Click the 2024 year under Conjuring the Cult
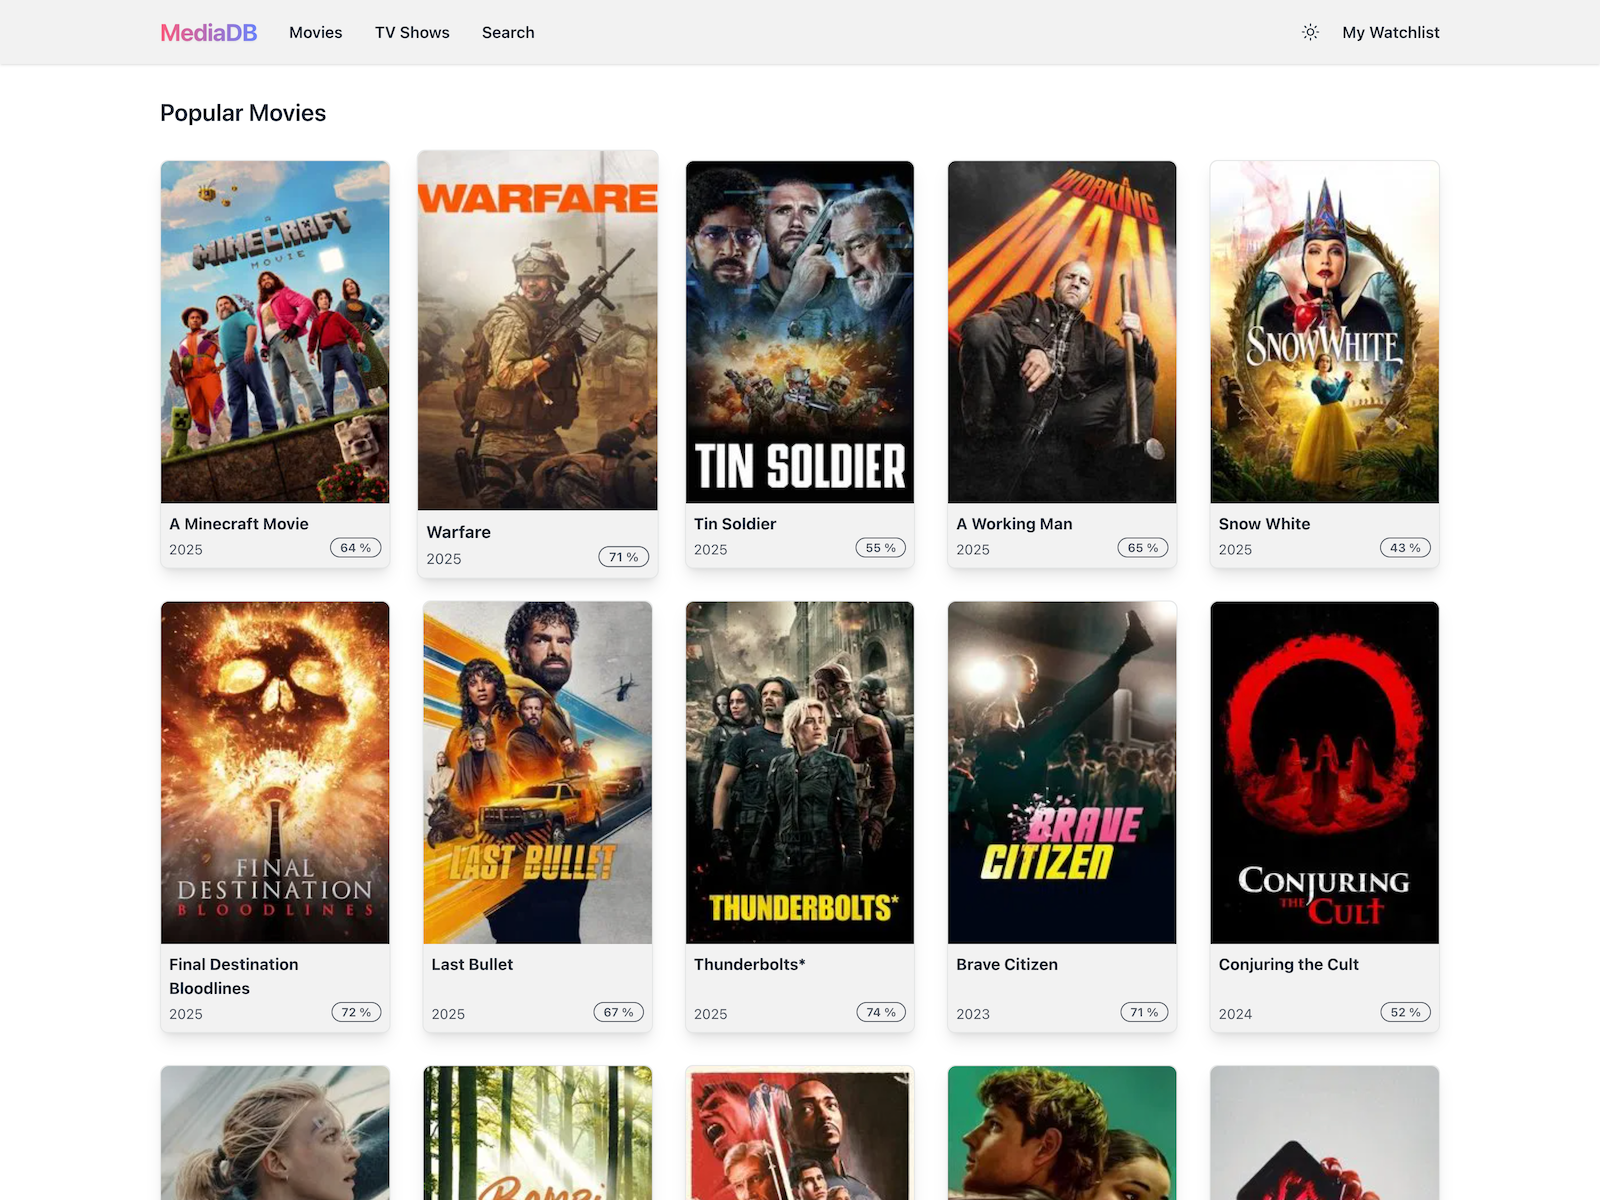The height and width of the screenshot is (1200, 1600). (x=1235, y=1014)
